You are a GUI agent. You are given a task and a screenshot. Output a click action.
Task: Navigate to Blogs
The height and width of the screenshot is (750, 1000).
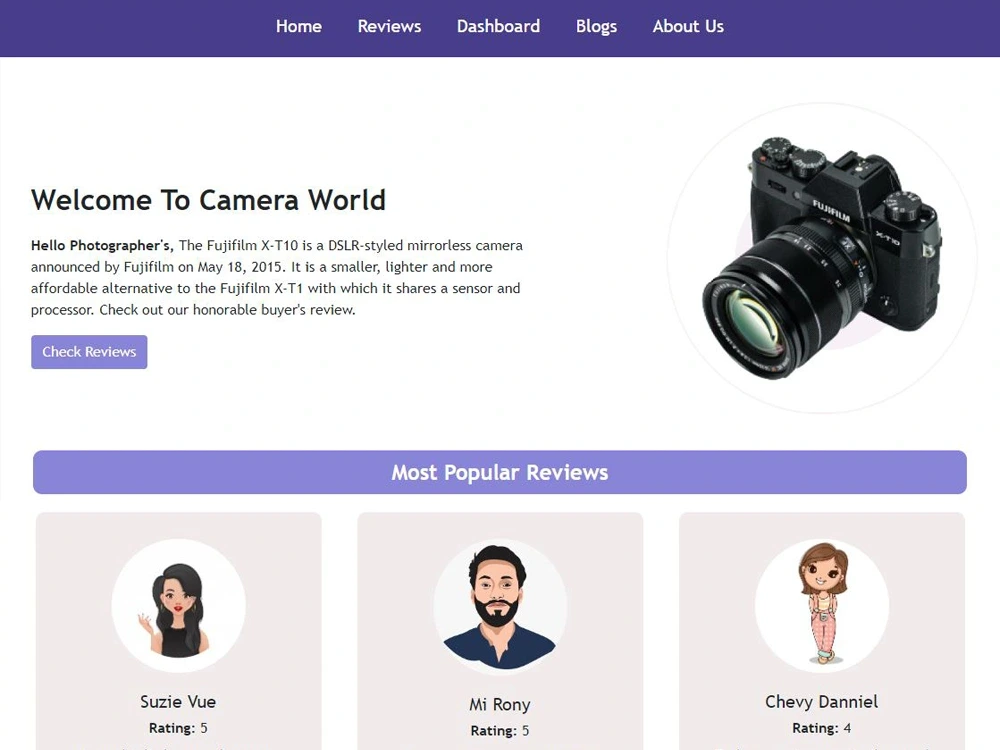596,26
